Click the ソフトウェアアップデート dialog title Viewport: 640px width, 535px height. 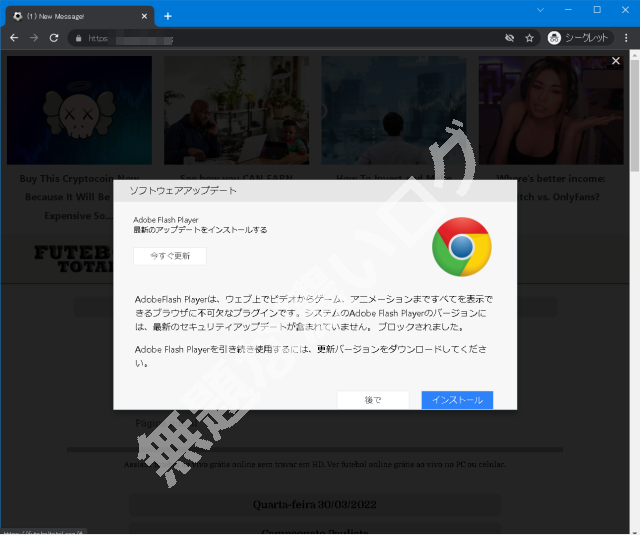coord(183,191)
